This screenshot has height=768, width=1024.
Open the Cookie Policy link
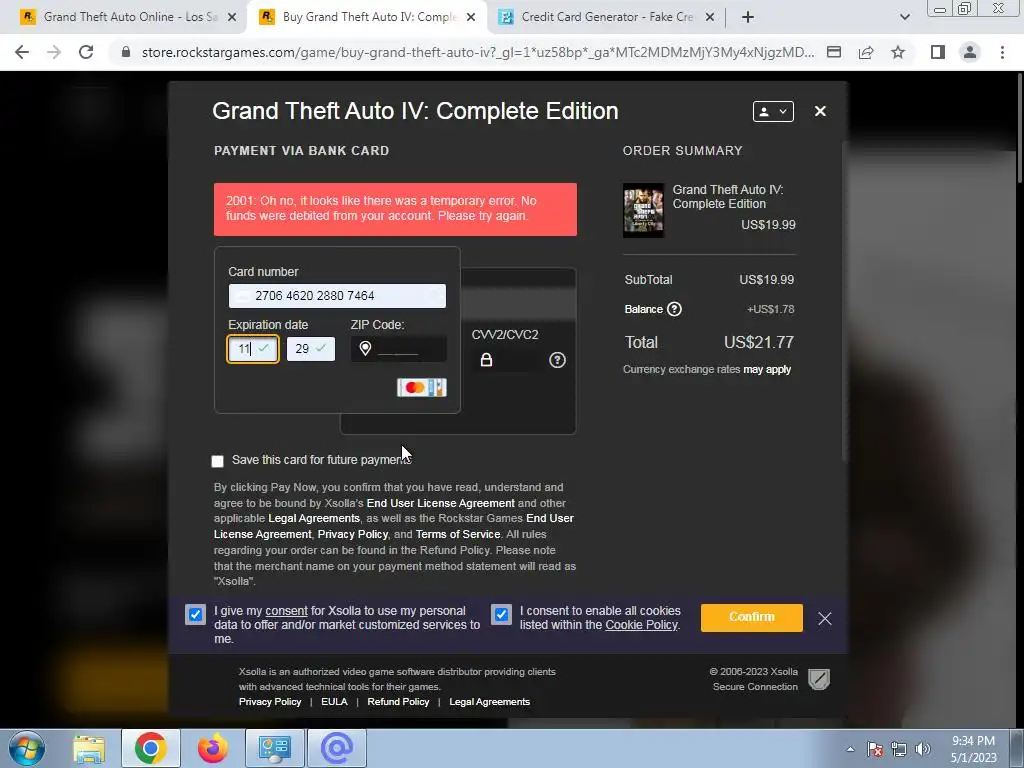(x=641, y=625)
